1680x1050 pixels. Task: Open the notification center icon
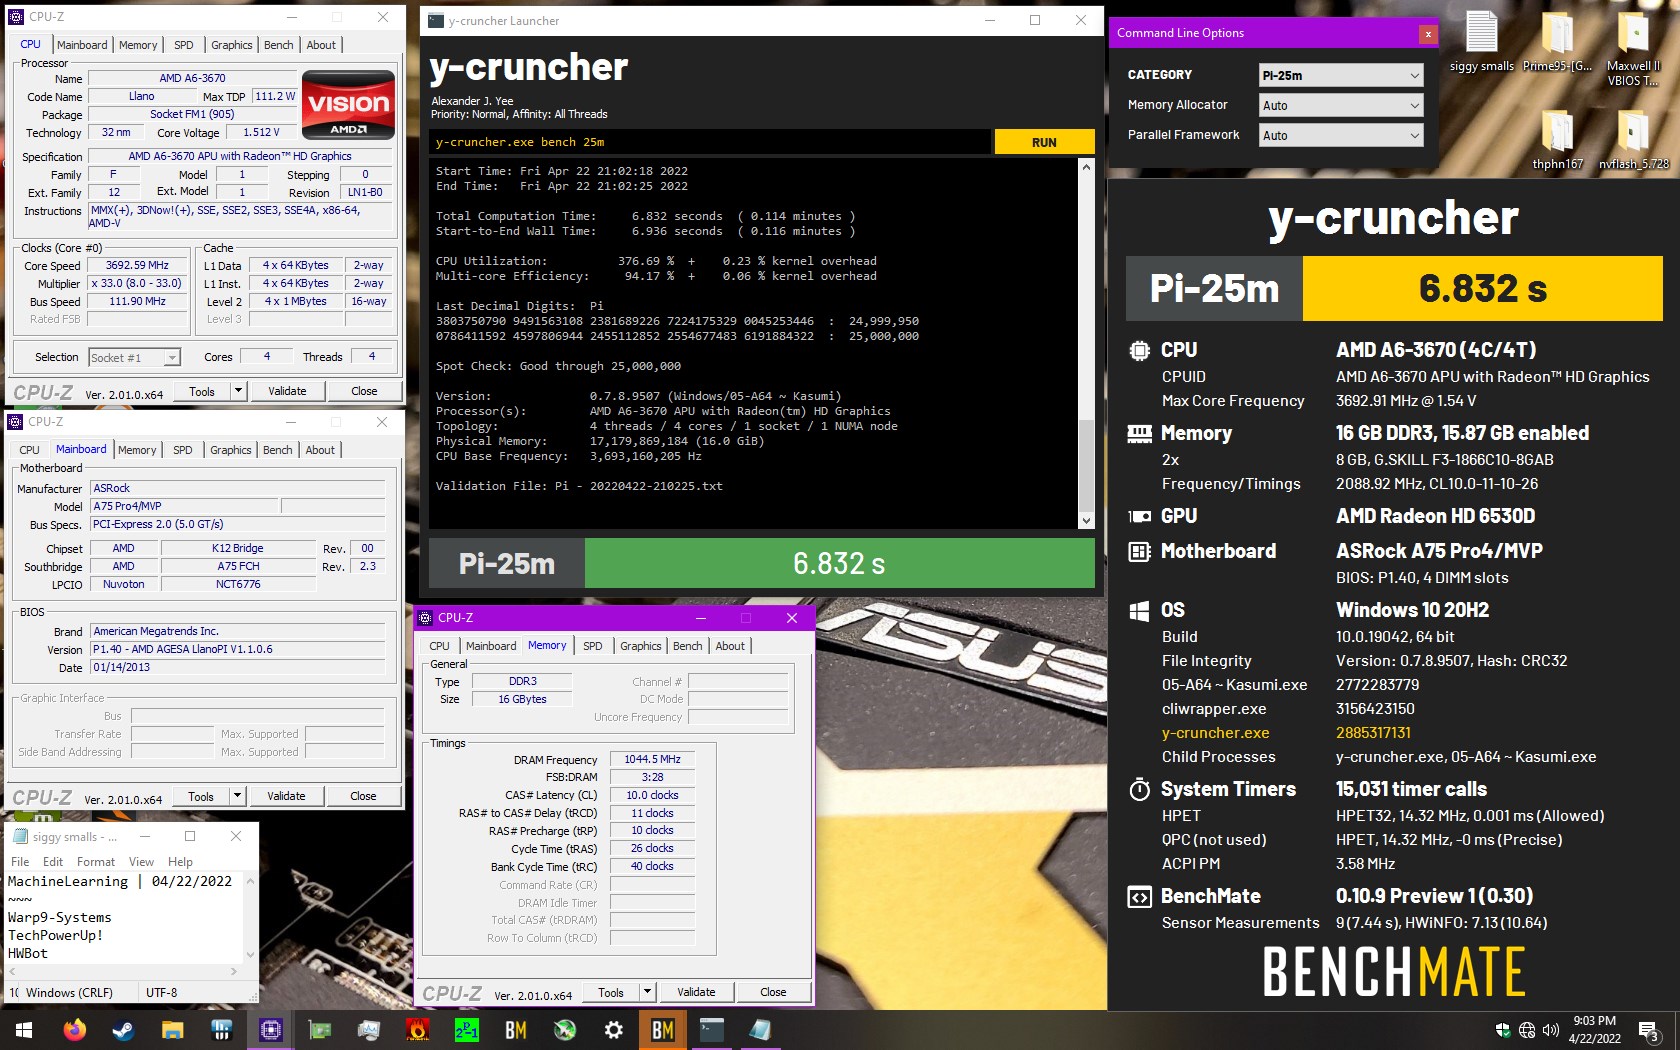coord(1648,1030)
